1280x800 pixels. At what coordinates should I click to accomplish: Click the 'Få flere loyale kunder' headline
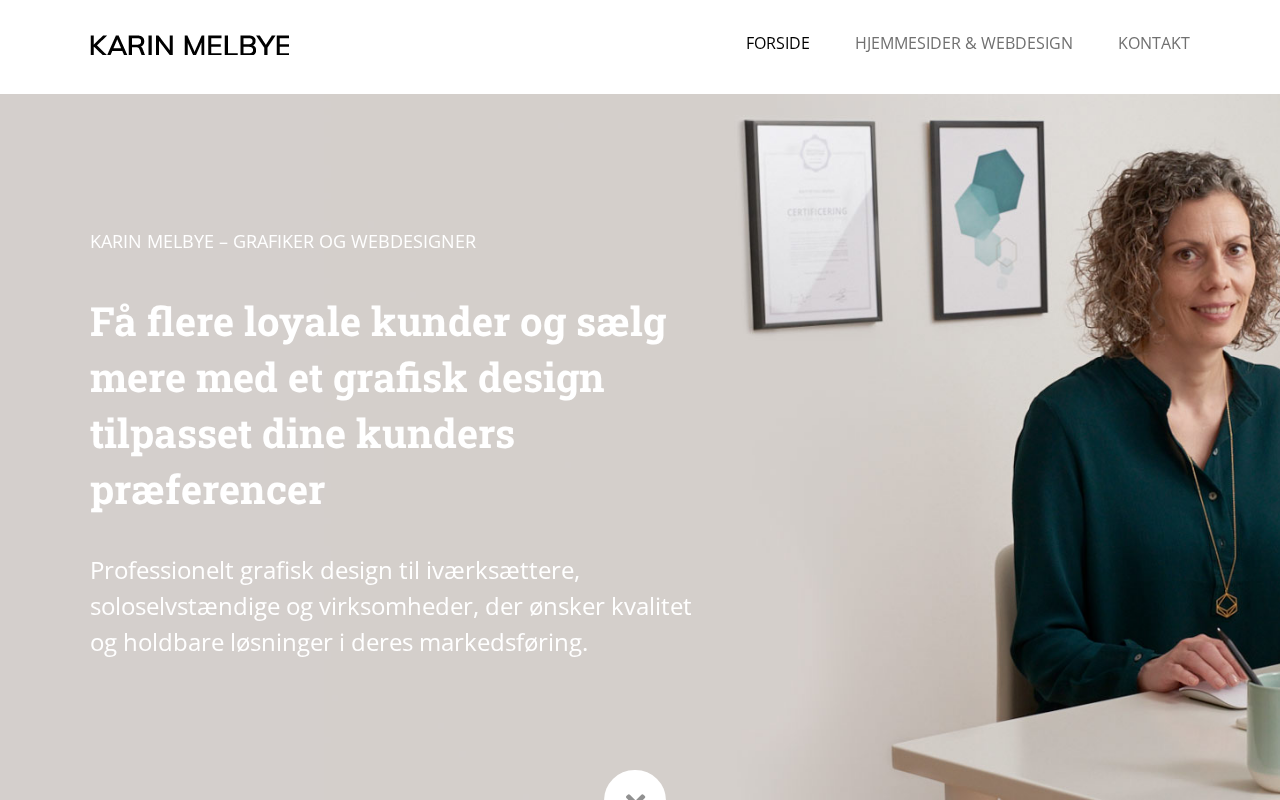tap(378, 404)
